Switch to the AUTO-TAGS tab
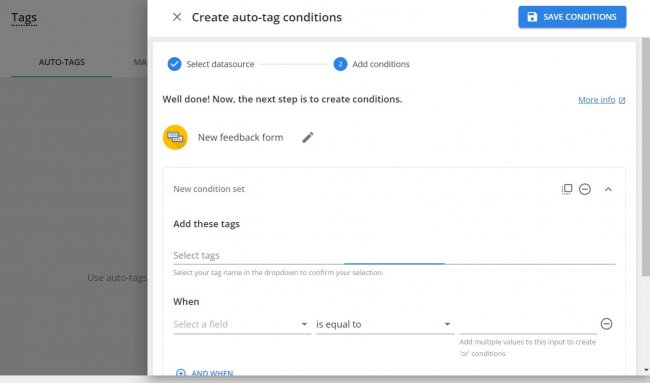Image resolution: width=650 pixels, height=383 pixels. (x=62, y=62)
